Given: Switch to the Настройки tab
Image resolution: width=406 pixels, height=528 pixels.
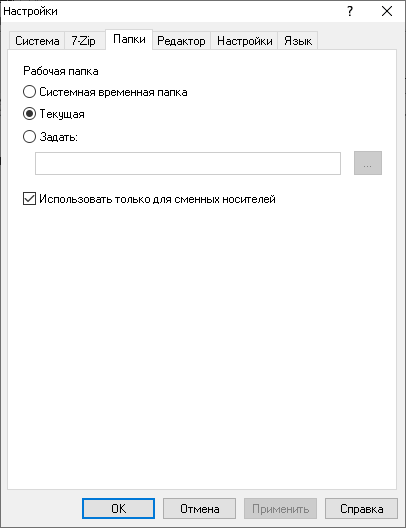Looking at the screenshot, I should (x=244, y=41).
